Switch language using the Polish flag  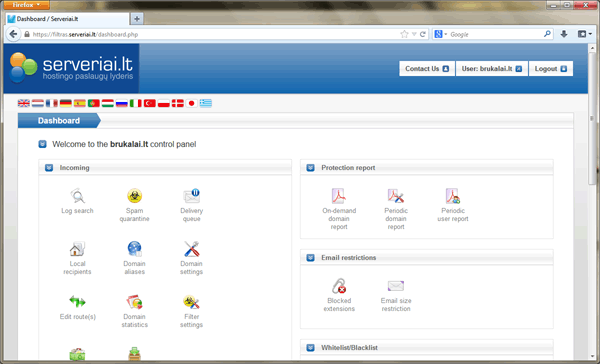163,103
